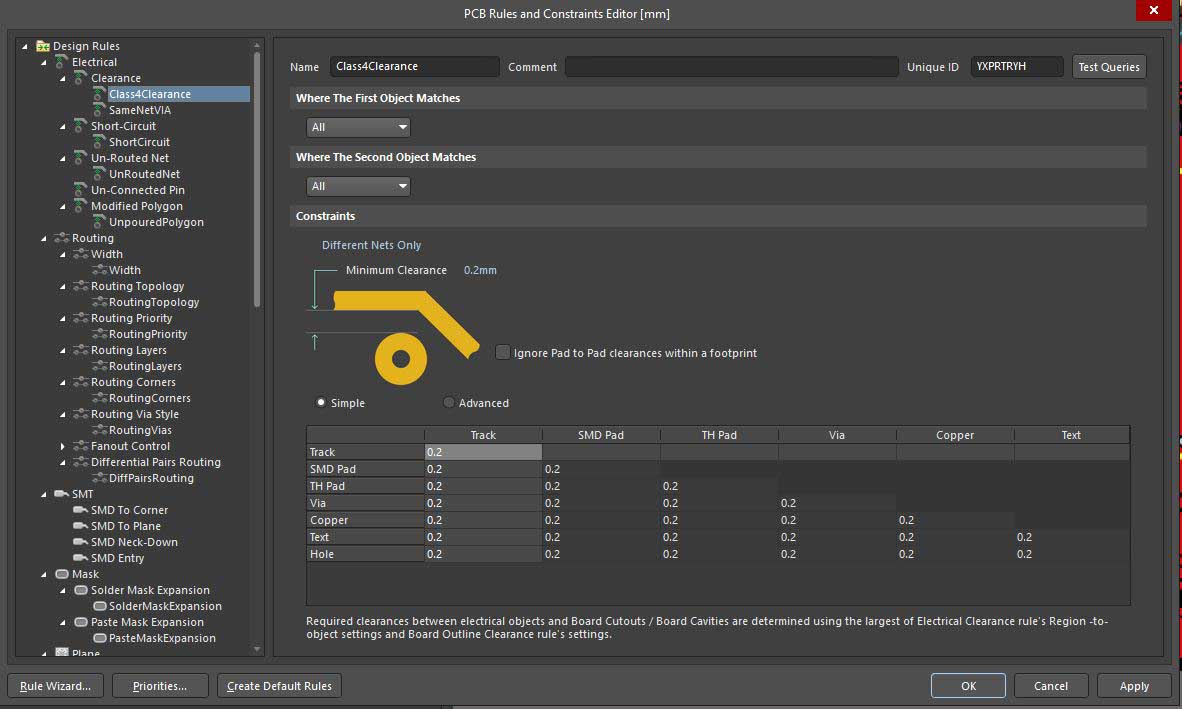Switch to Advanced constraints mode
The height and width of the screenshot is (709, 1182).
pos(449,403)
